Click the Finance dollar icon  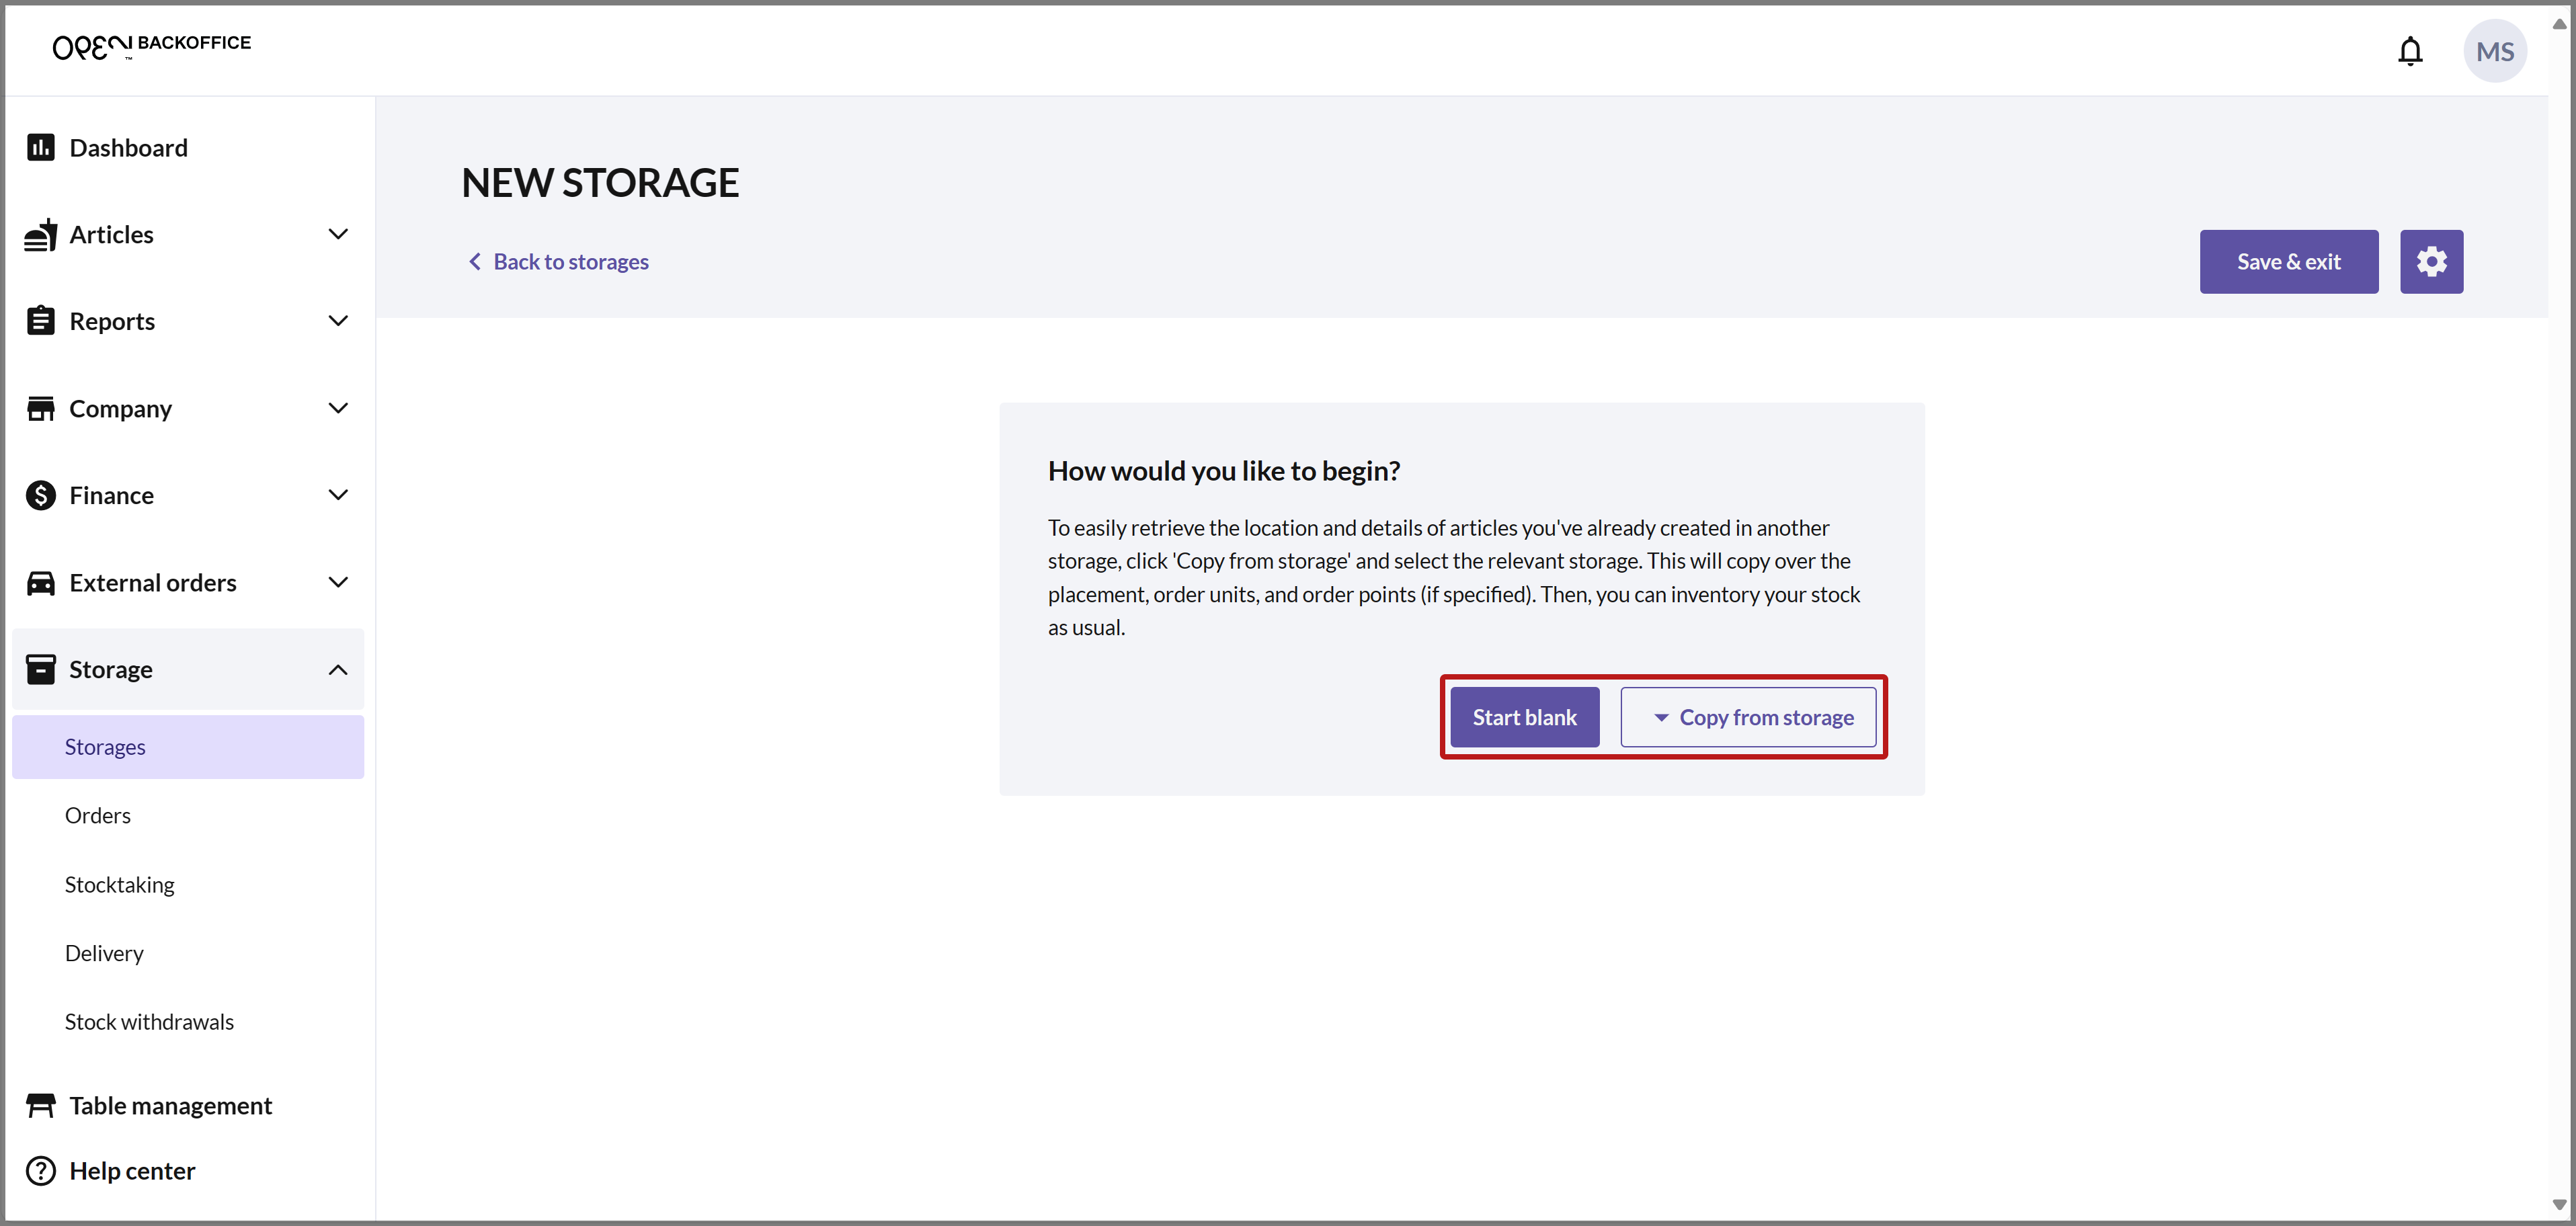tap(40, 495)
